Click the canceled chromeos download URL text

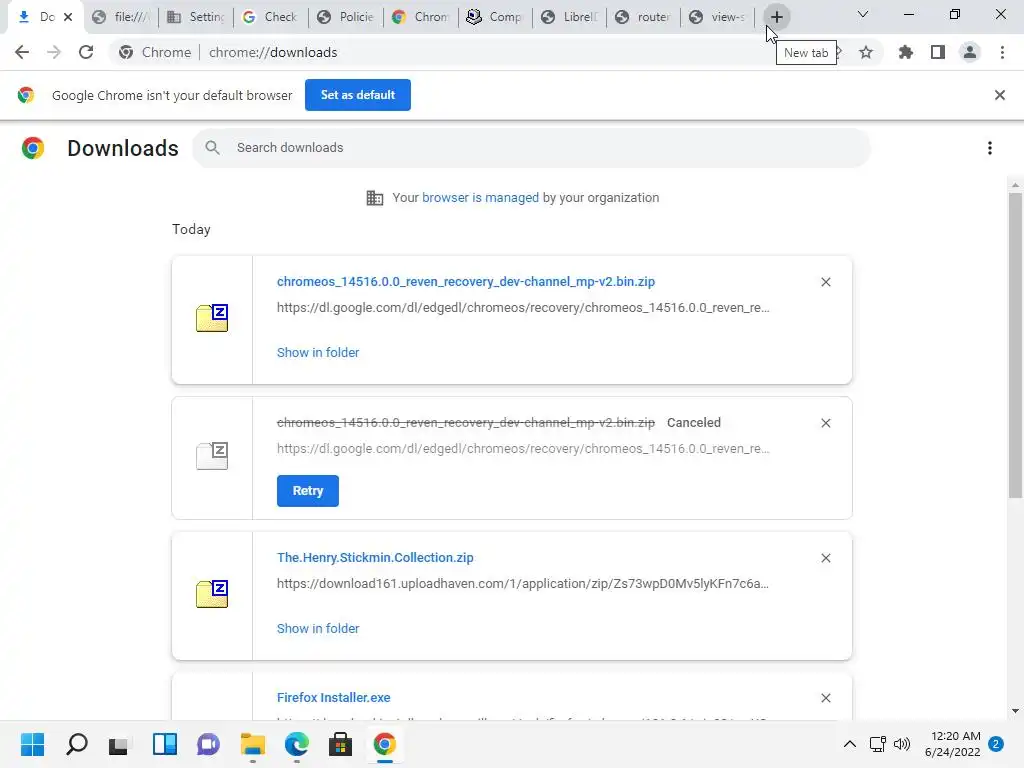(523, 449)
